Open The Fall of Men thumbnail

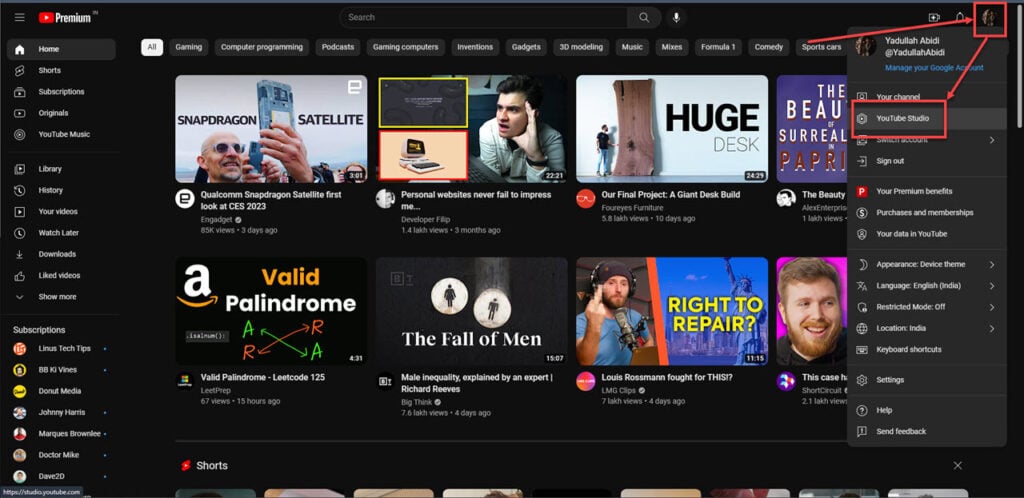click(x=472, y=311)
